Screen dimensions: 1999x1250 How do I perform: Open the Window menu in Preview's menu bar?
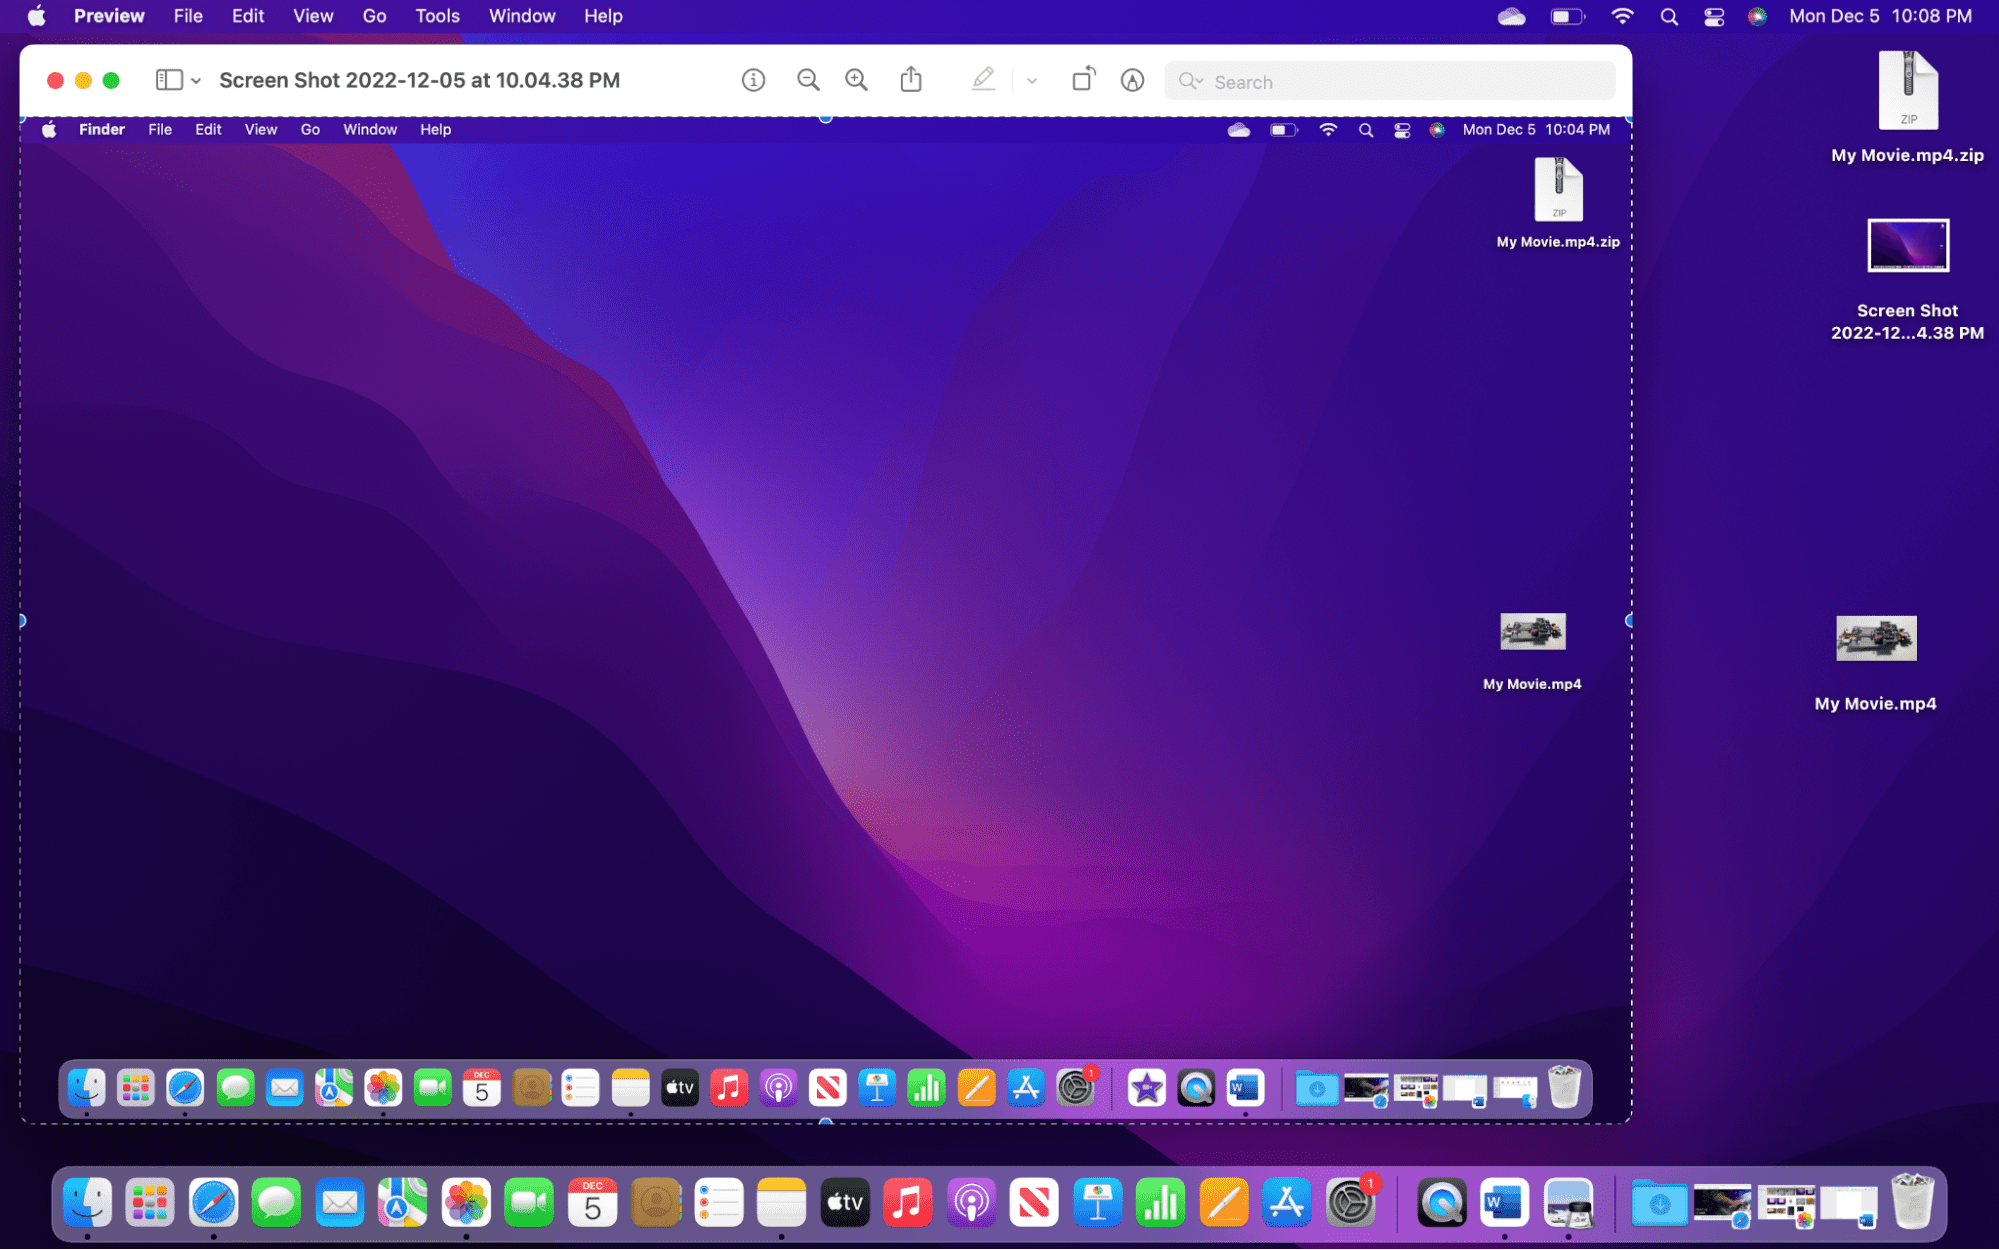[x=522, y=16]
